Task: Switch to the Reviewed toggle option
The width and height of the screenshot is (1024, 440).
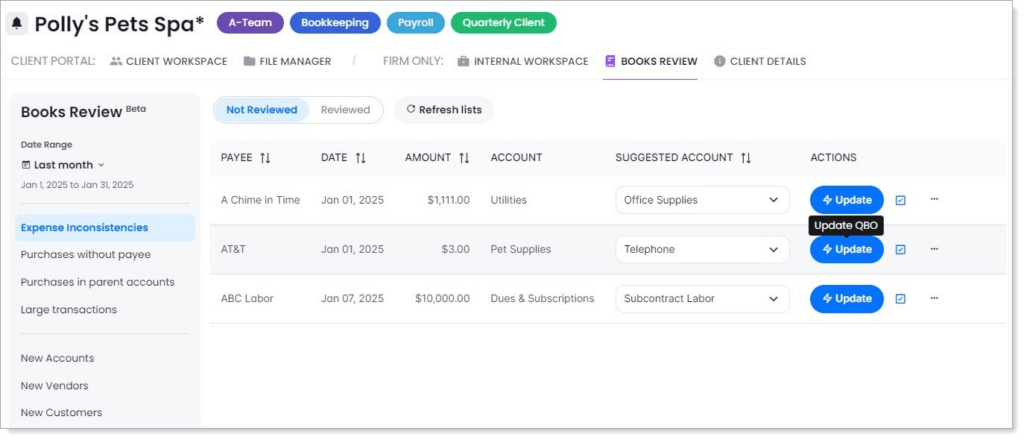Action: click(x=345, y=110)
